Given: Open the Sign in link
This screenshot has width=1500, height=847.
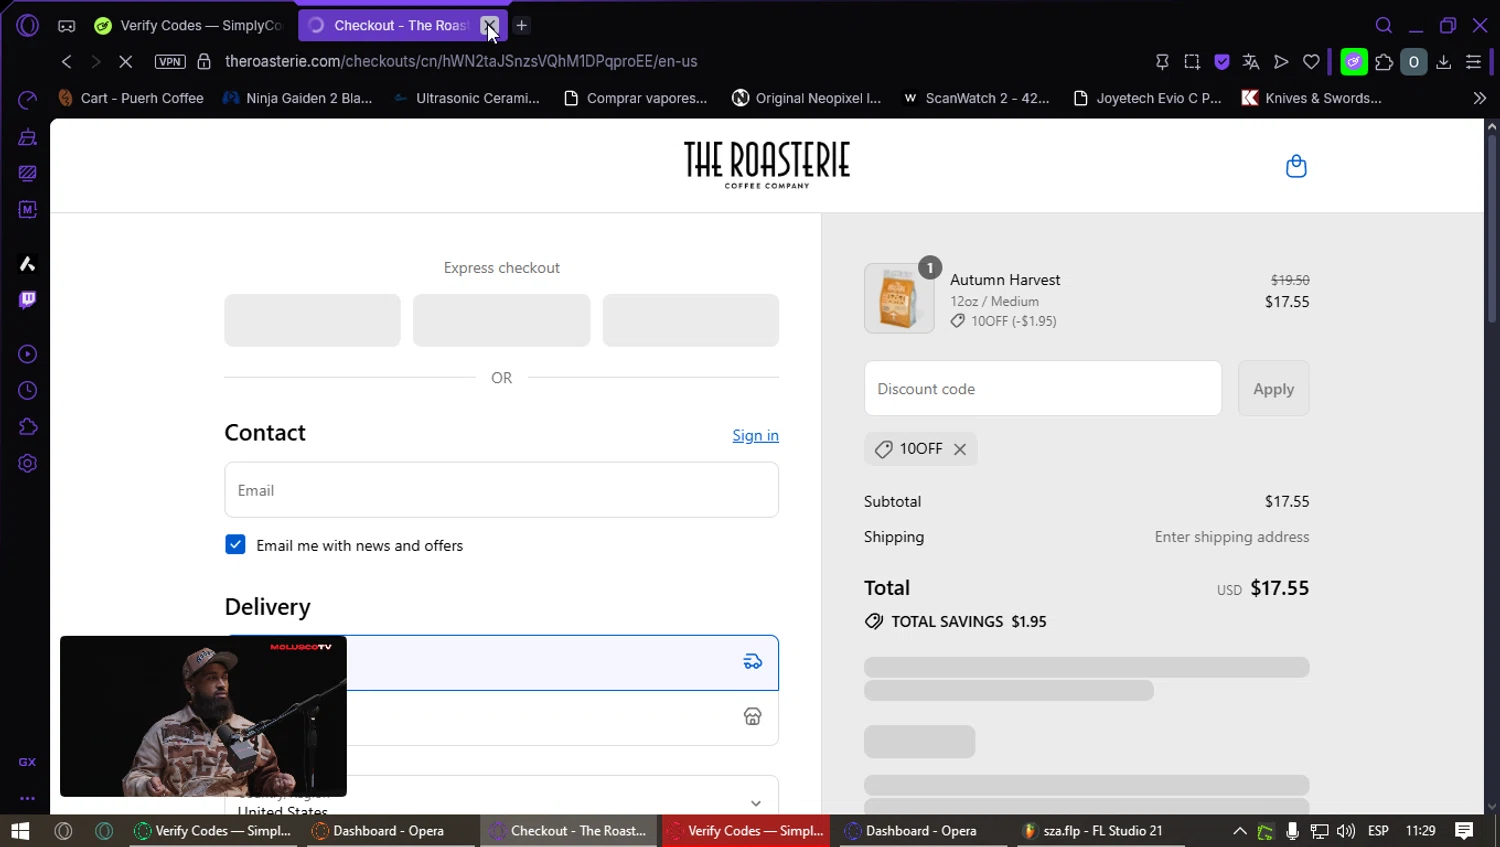Looking at the screenshot, I should [x=755, y=436].
